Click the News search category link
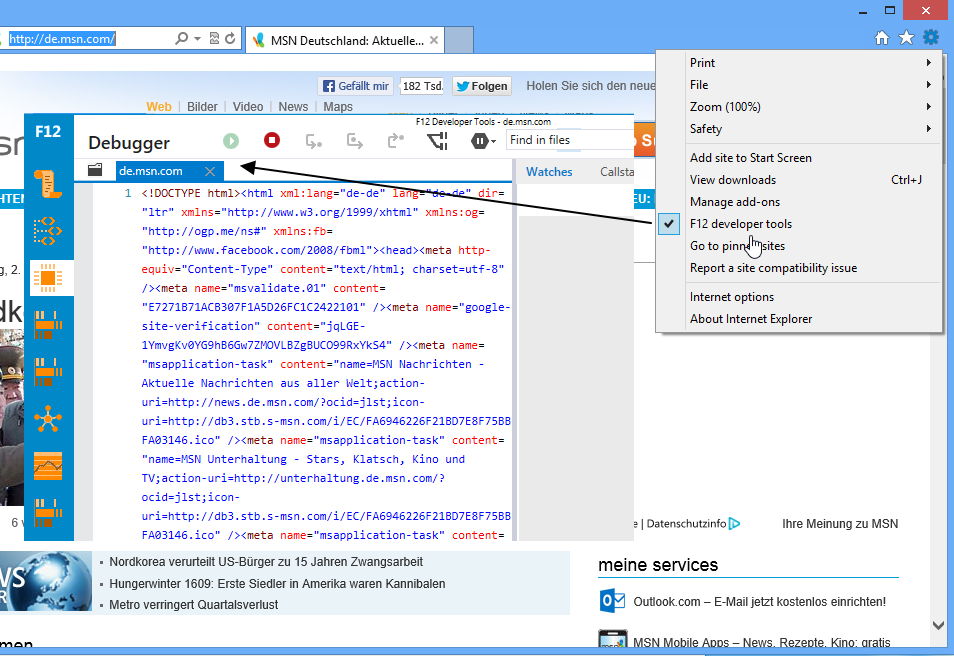The image size is (954, 656). [293, 106]
